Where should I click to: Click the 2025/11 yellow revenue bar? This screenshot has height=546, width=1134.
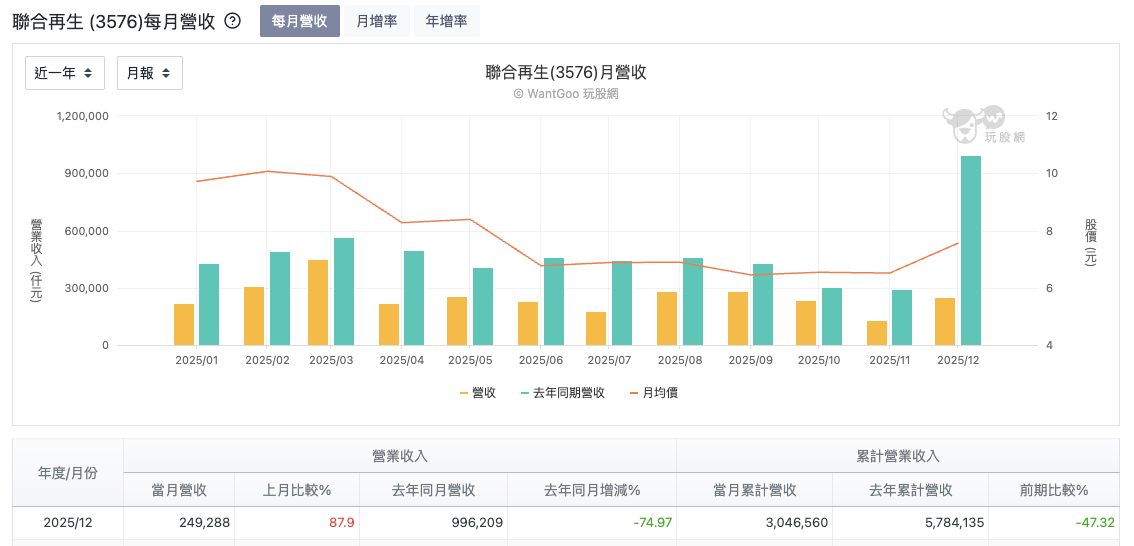pos(877,333)
